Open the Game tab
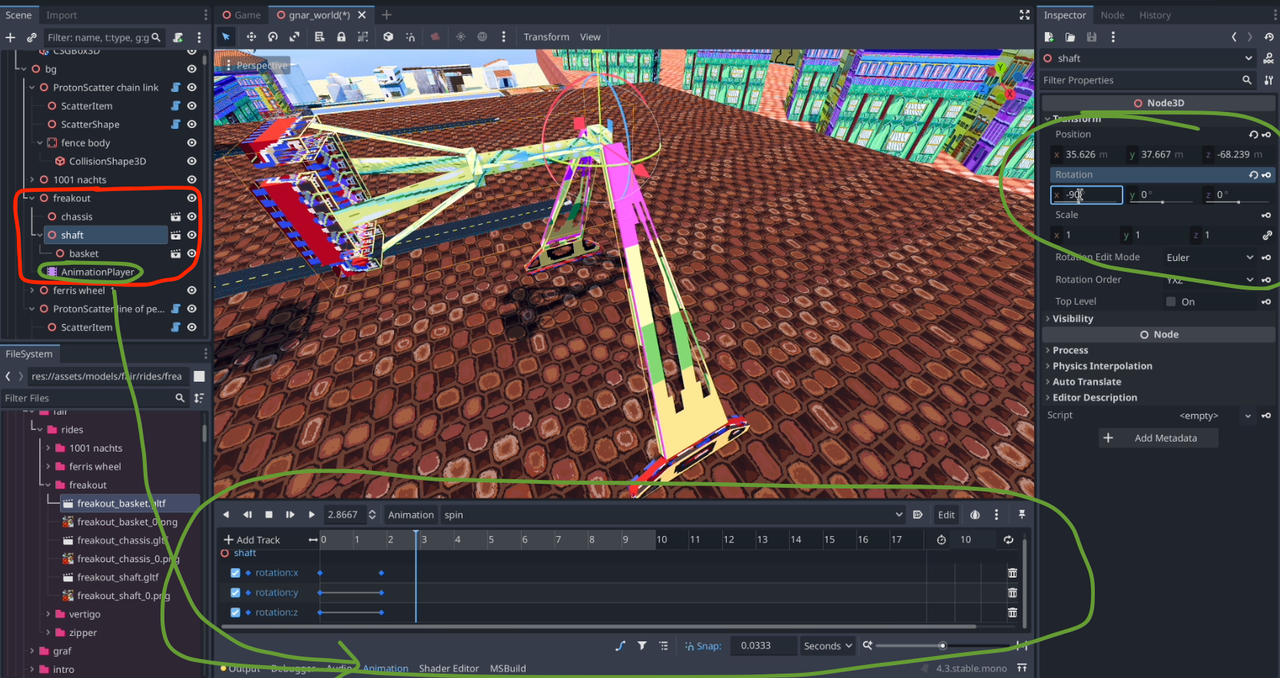Viewport: 1280px width, 678px height. (x=241, y=15)
